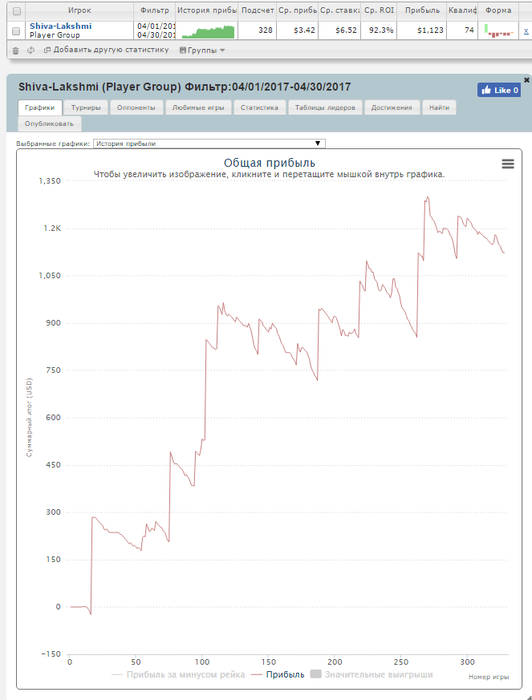This screenshot has width=532, height=700.
Task: Open the Shiva-Lakshmi player link
Action: (61, 26)
